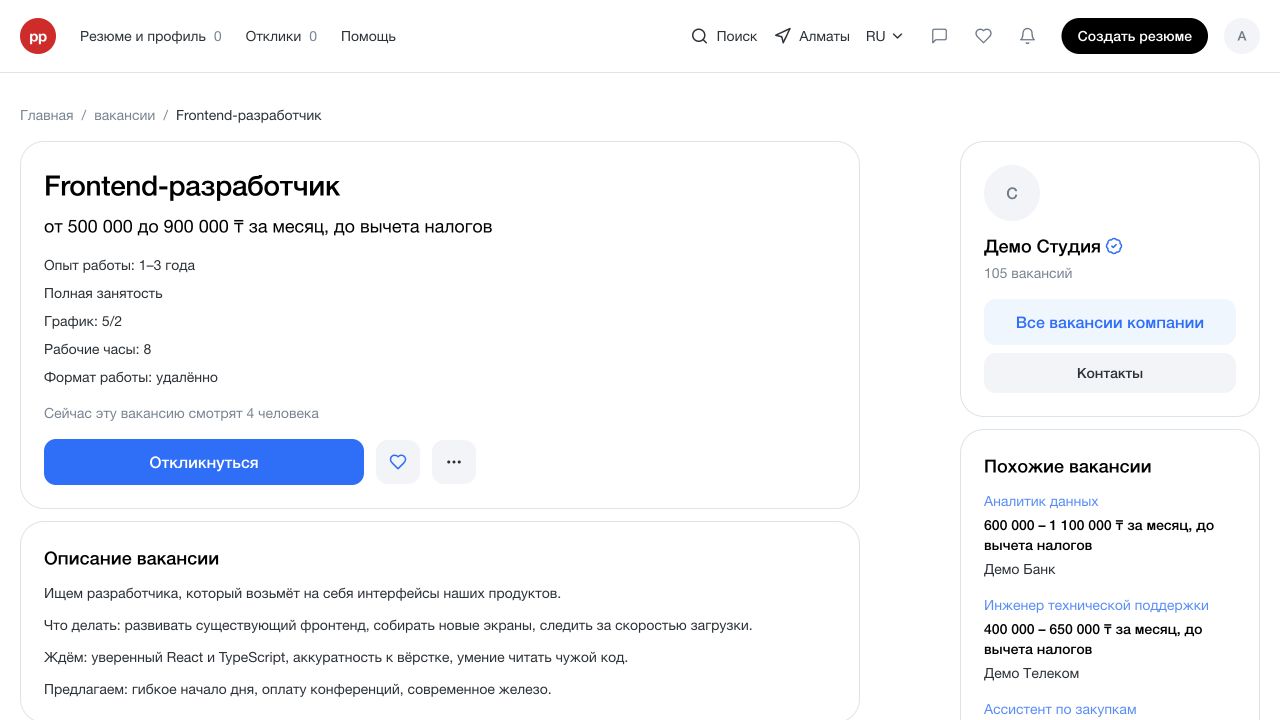Click the Контакты button
The image size is (1280, 720).
(1110, 373)
